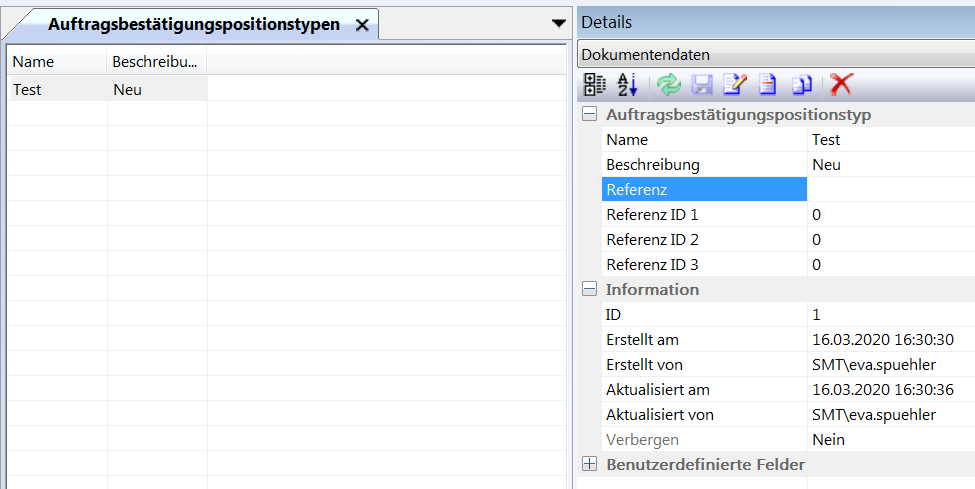Expand the Benutzerdefinierte Felder section
975x489 pixels.
pyautogui.click(x=590, y=465)
